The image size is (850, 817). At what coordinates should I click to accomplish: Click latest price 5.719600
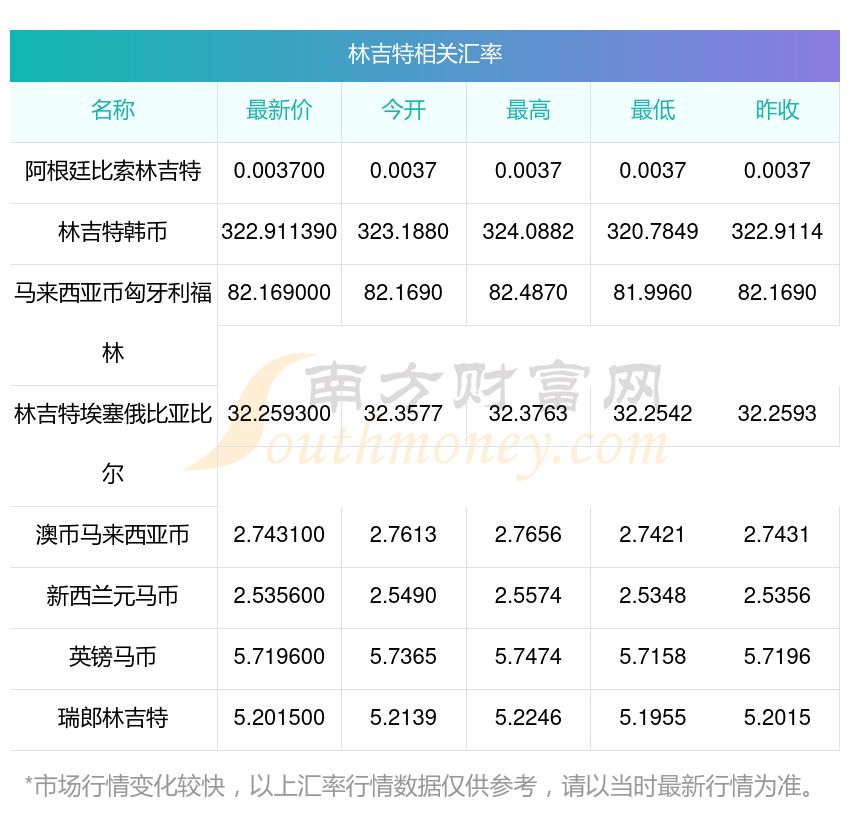point(279,657)
